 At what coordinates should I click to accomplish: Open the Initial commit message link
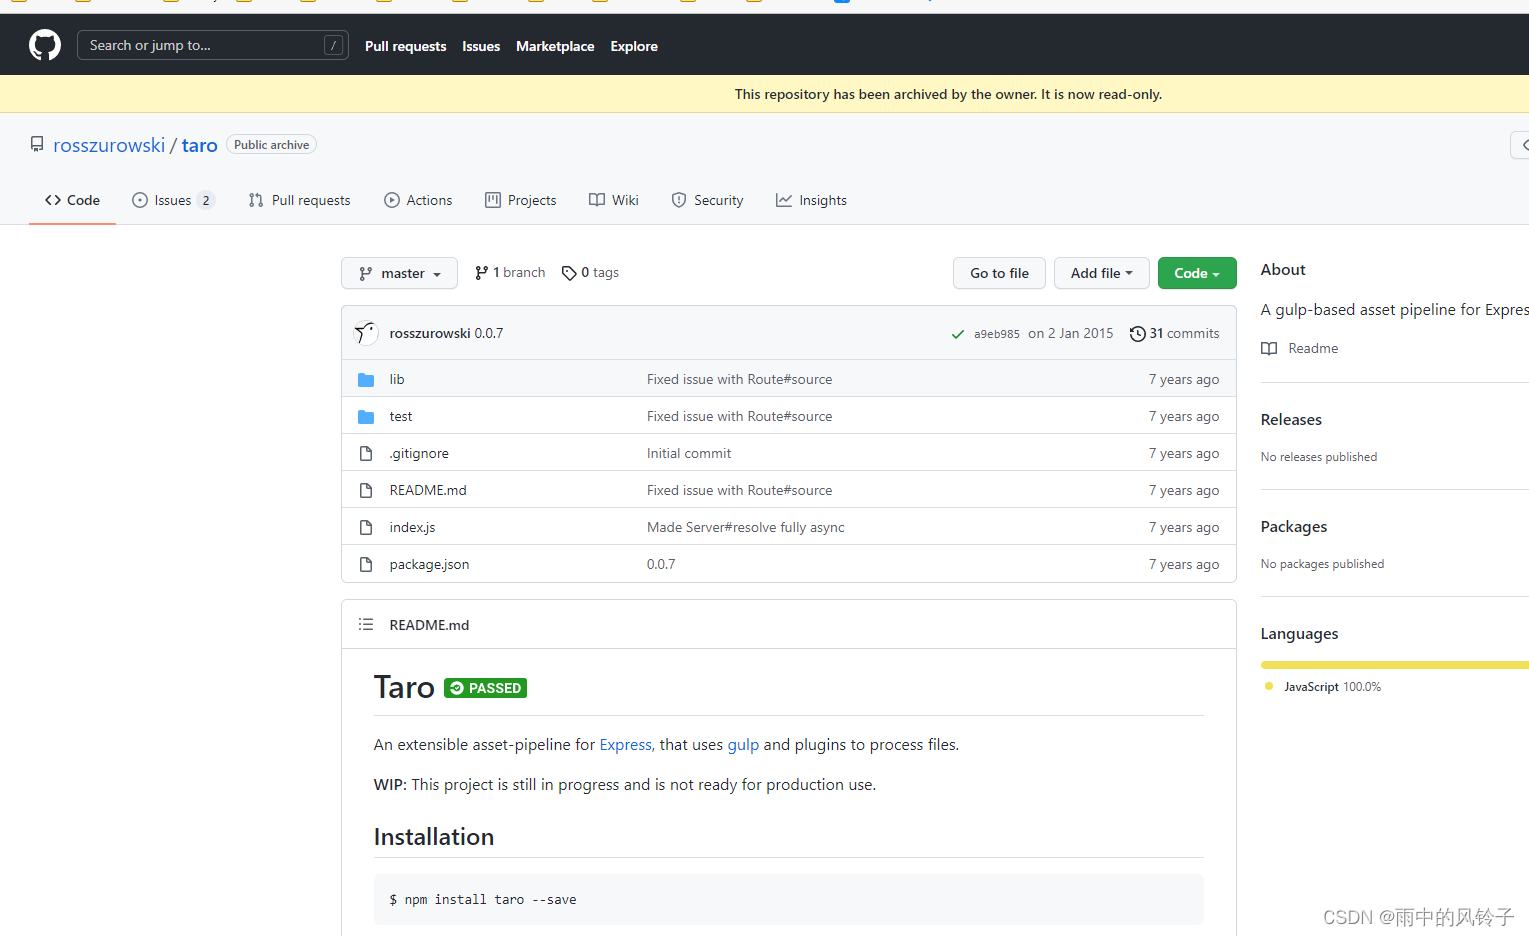(689, 453)
